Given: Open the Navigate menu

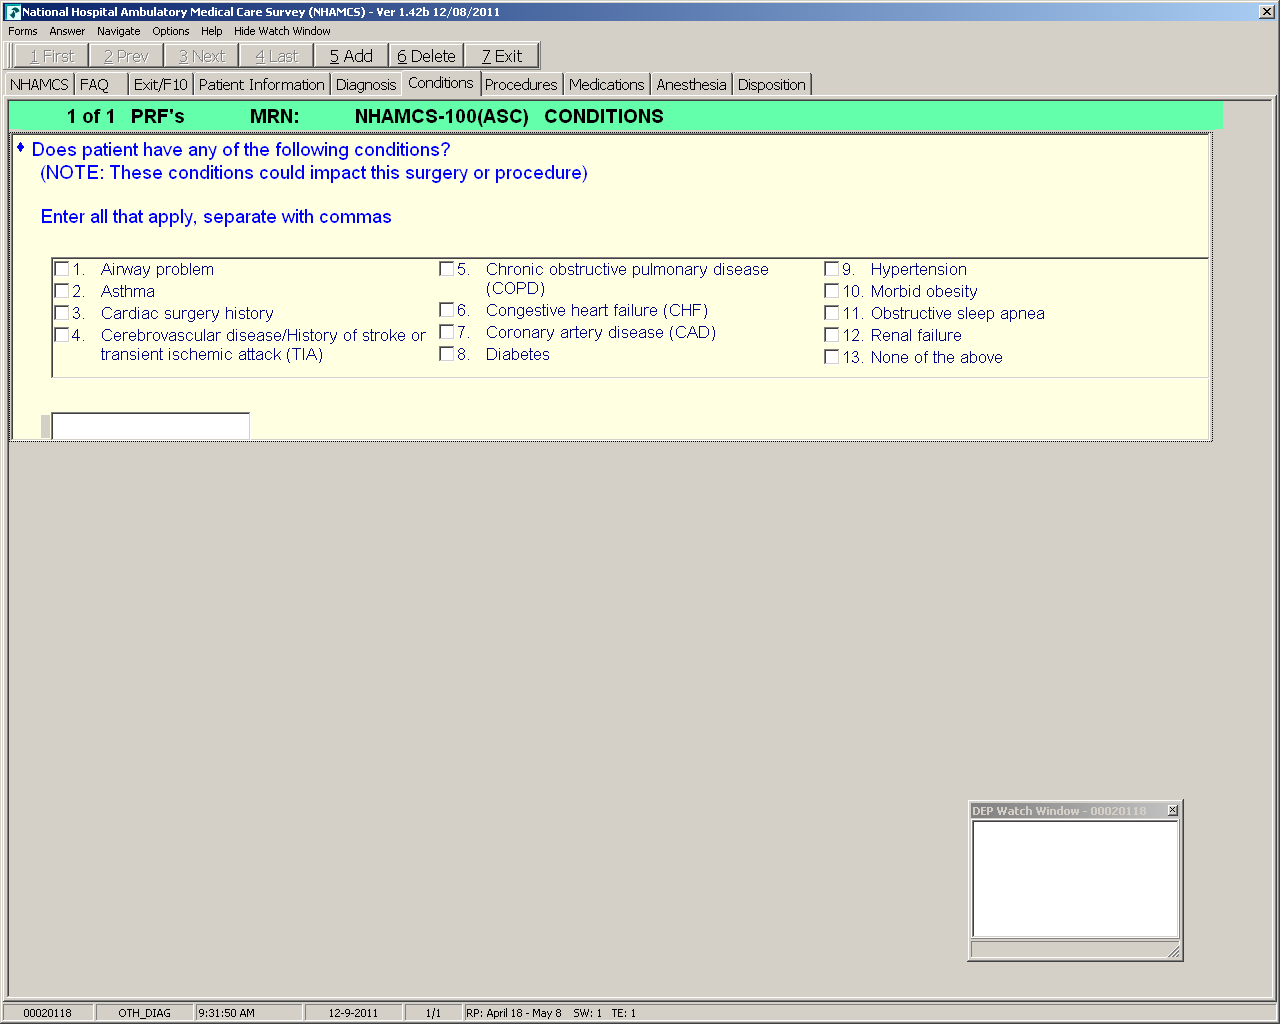Looking at the screenshot, I should click(119, 31).
